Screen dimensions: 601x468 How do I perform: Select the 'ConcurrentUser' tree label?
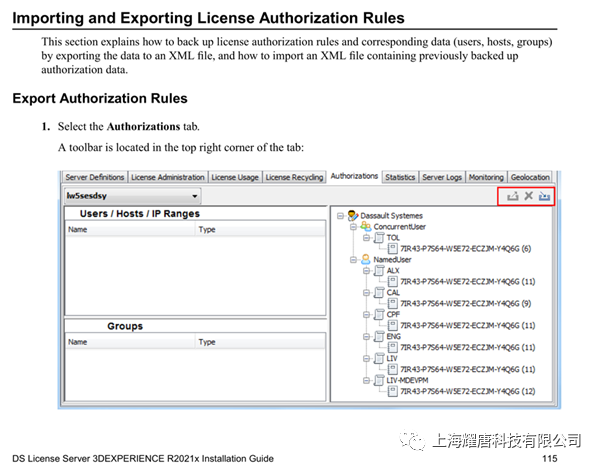(399, 227)
